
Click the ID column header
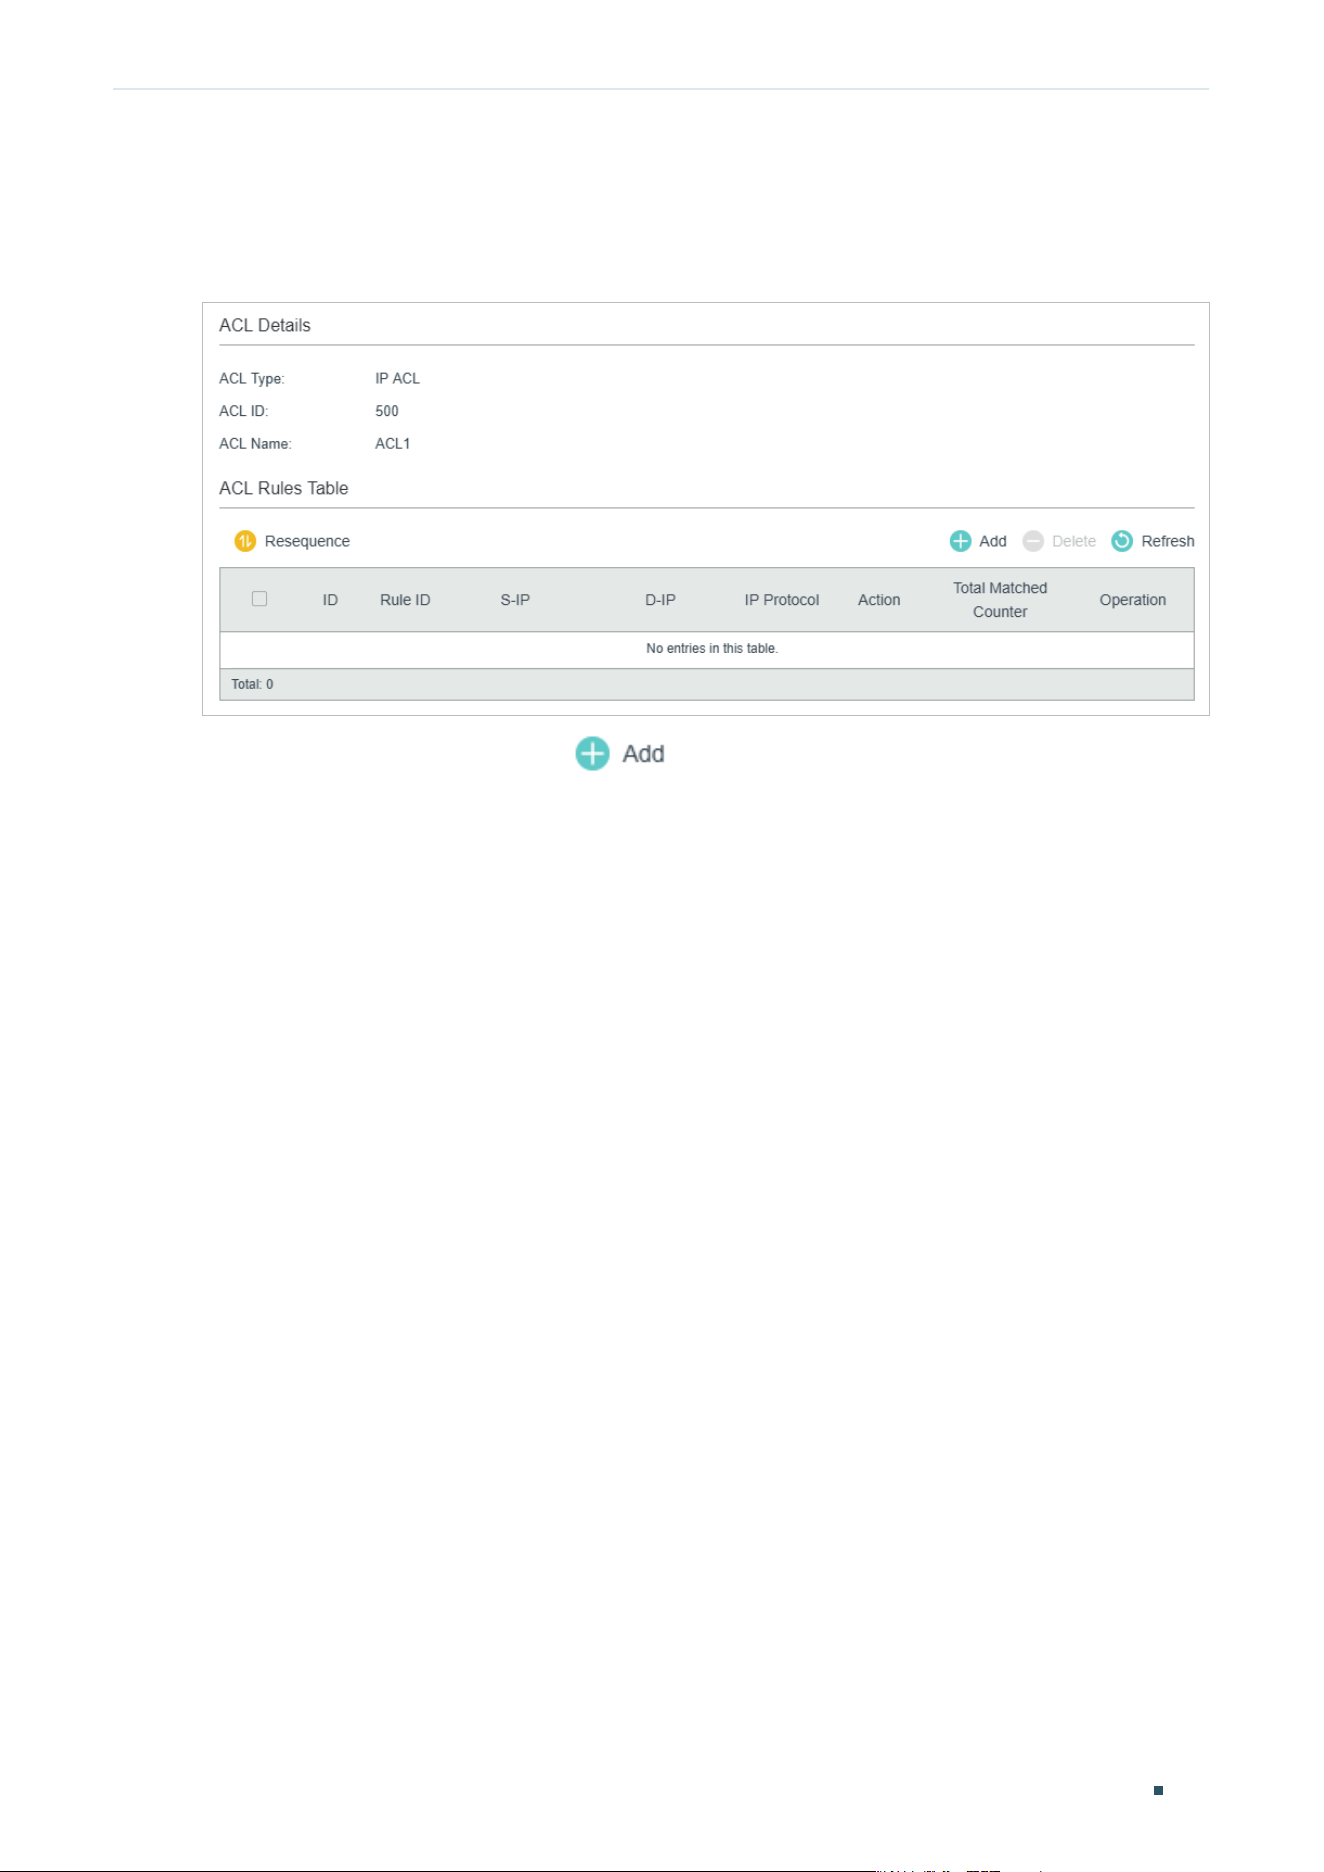click(x=330, y=600)
